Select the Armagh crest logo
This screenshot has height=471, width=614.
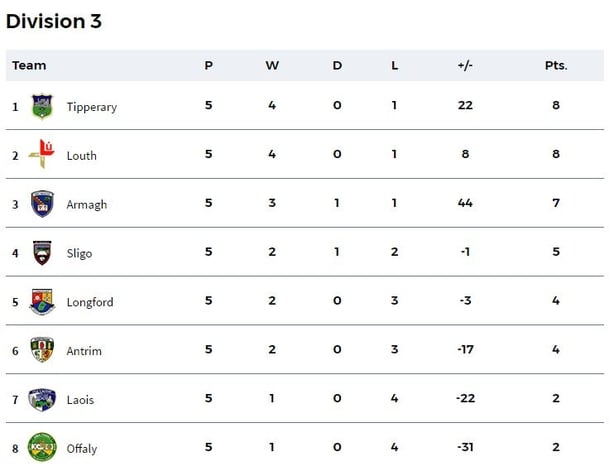click(x=42, y=204)
